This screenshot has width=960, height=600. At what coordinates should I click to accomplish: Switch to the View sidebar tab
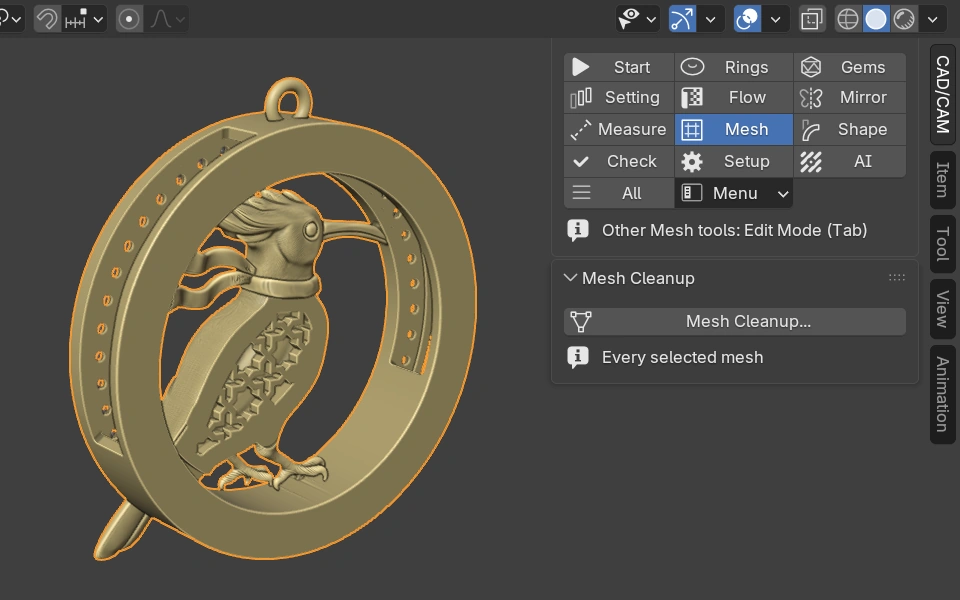[942, 309]
